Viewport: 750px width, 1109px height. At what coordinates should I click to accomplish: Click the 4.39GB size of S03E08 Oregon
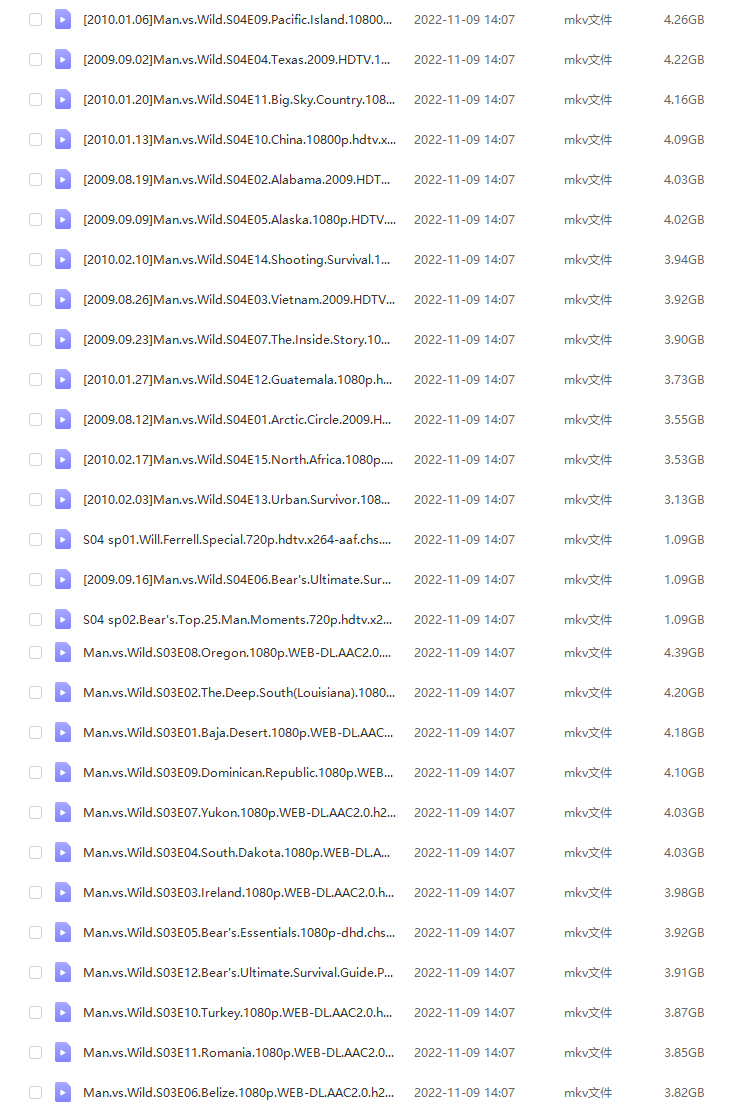coord(683,652)
